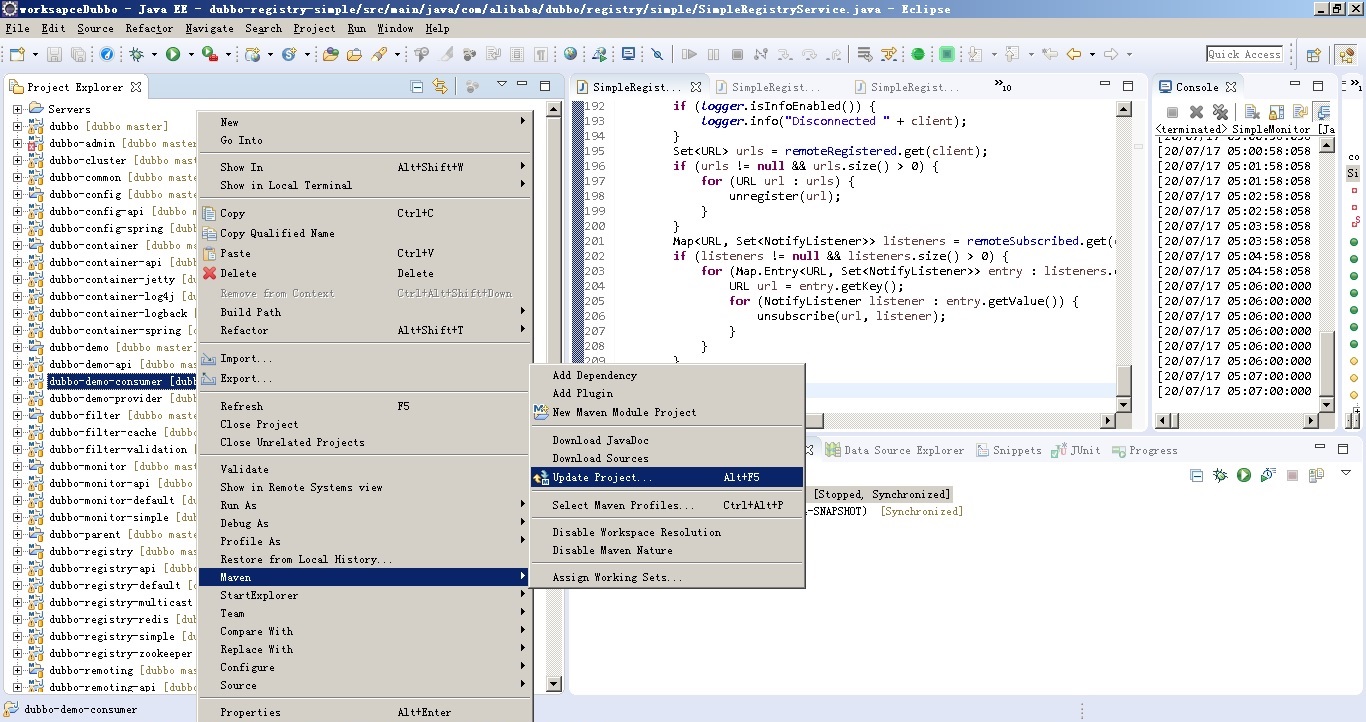The width and height of the screenshot is (1366, 722).
Task: Click editor vertical scrollbar up arrow
Action: click(1124, 109)
